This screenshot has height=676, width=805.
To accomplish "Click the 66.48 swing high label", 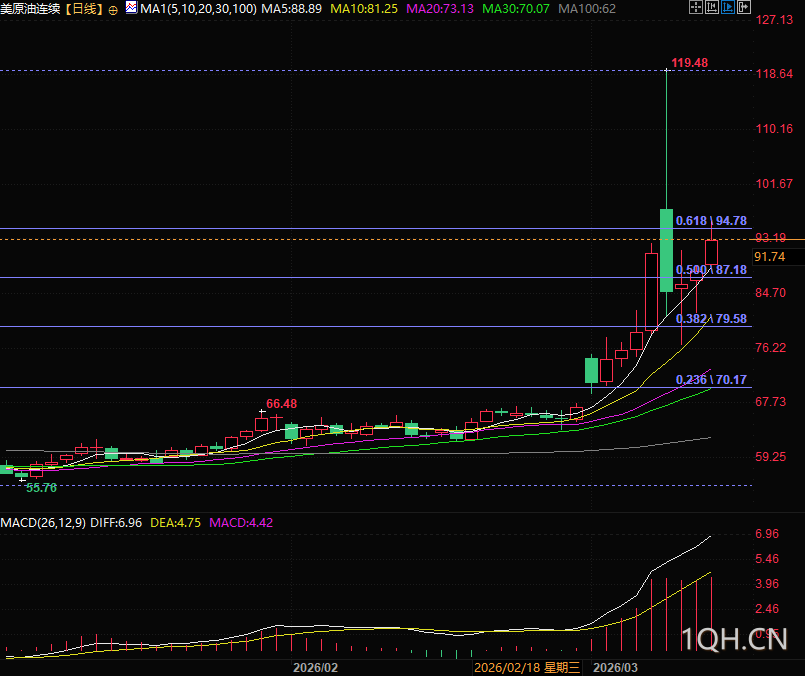I will click(281, 404).
